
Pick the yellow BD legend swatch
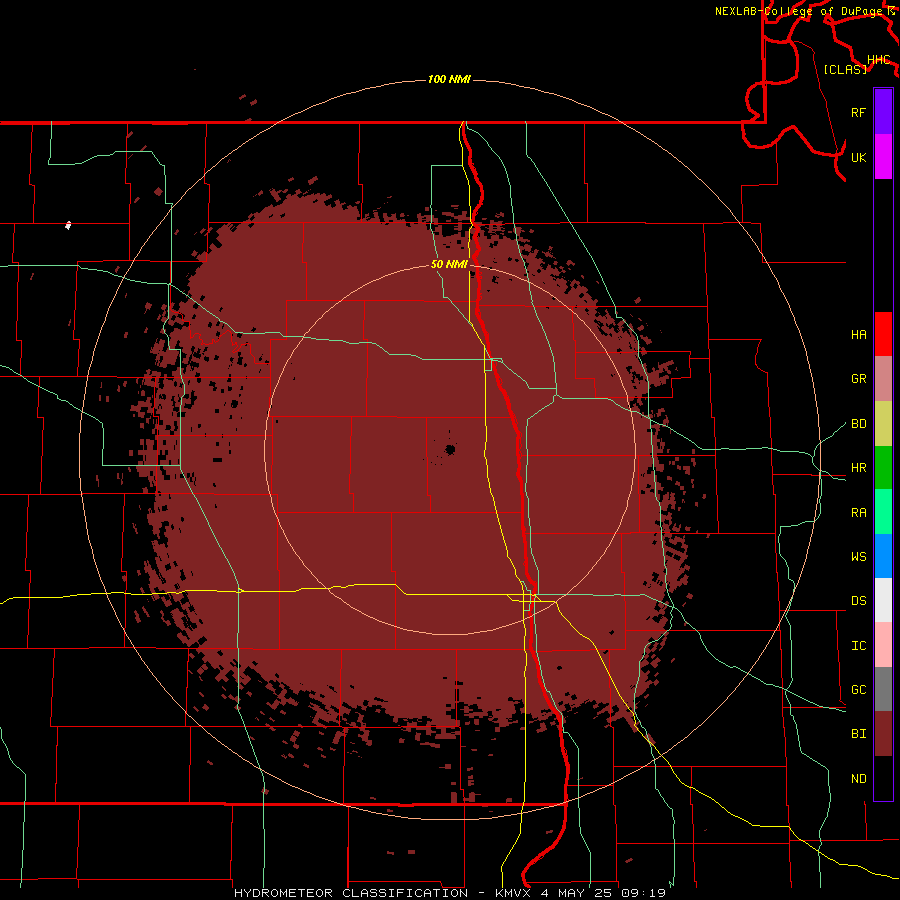tap(883, 424)
